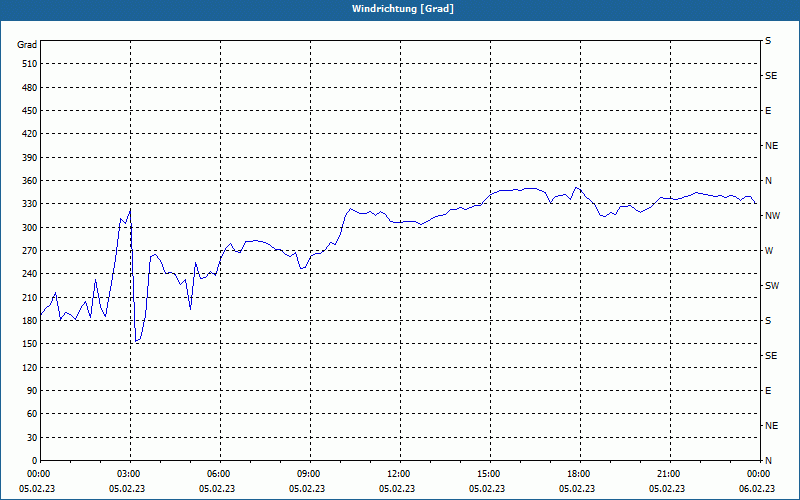Select the "120" y-axis value
This screenshot has width=800, height=500.
pos(30,367)
